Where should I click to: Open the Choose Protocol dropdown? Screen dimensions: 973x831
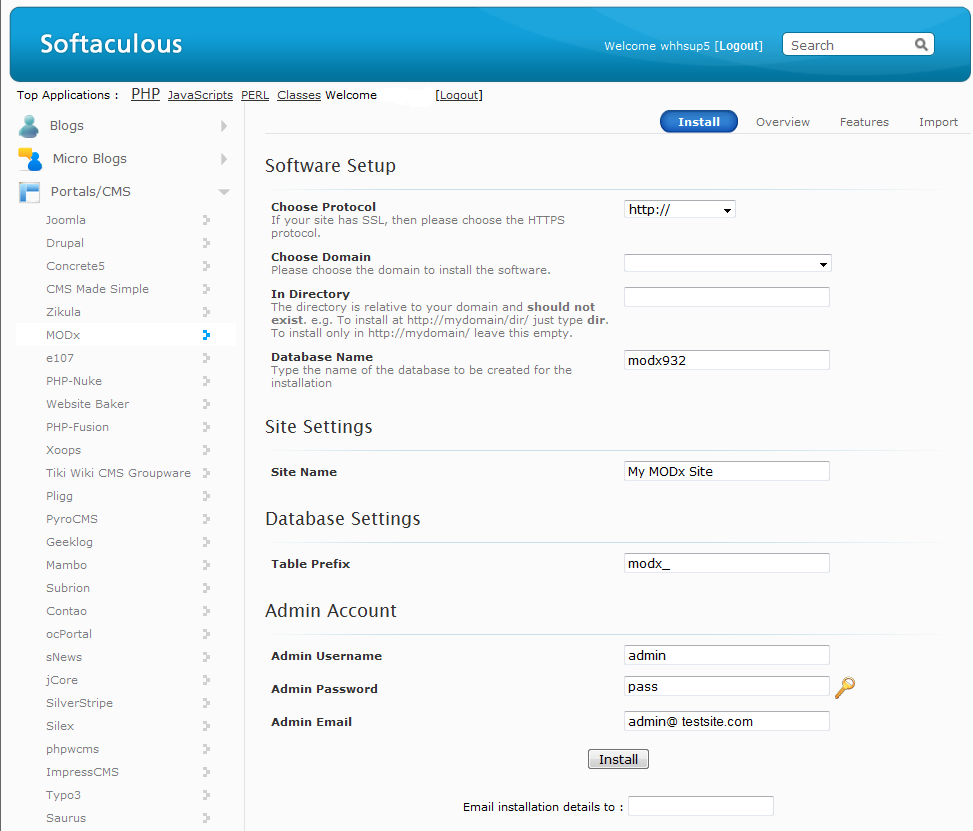(680, 210)
